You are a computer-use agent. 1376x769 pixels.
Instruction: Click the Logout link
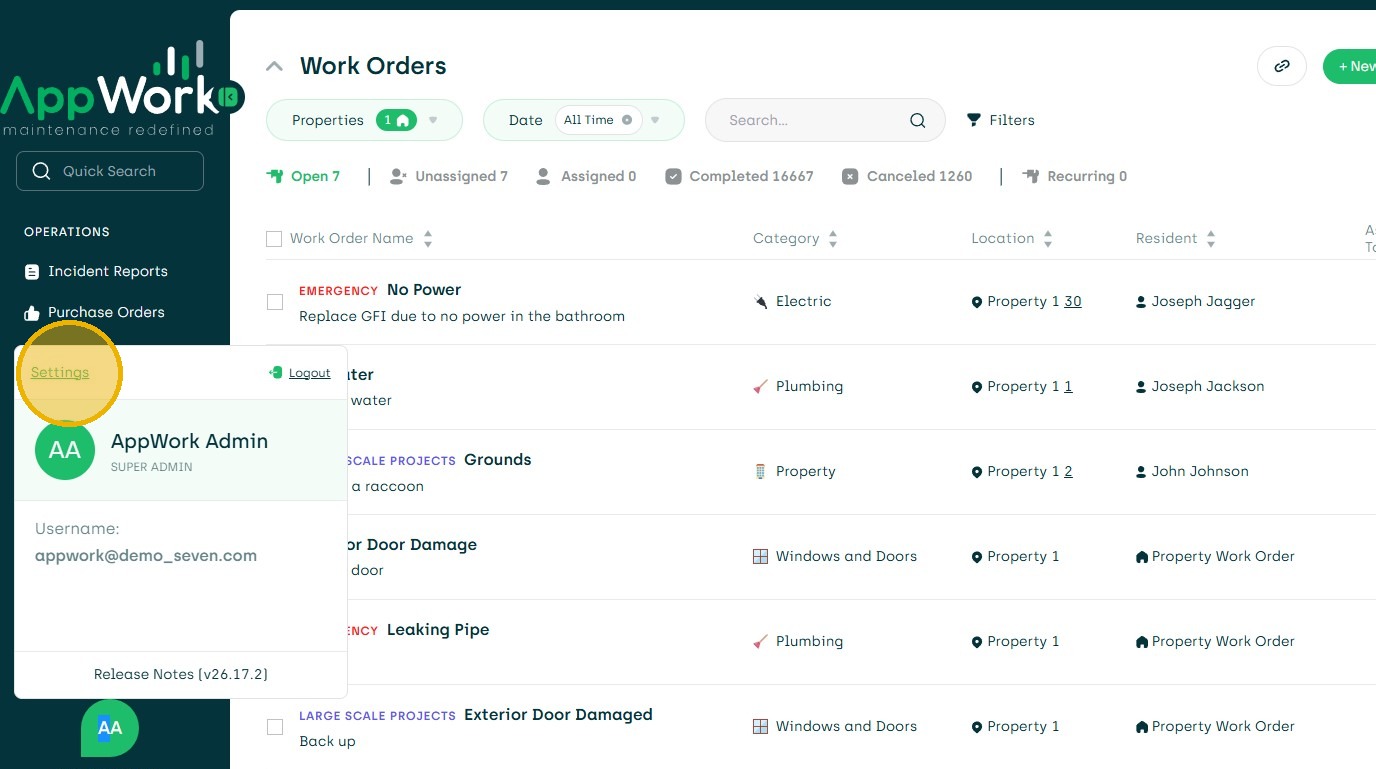[x=309, y=373]
